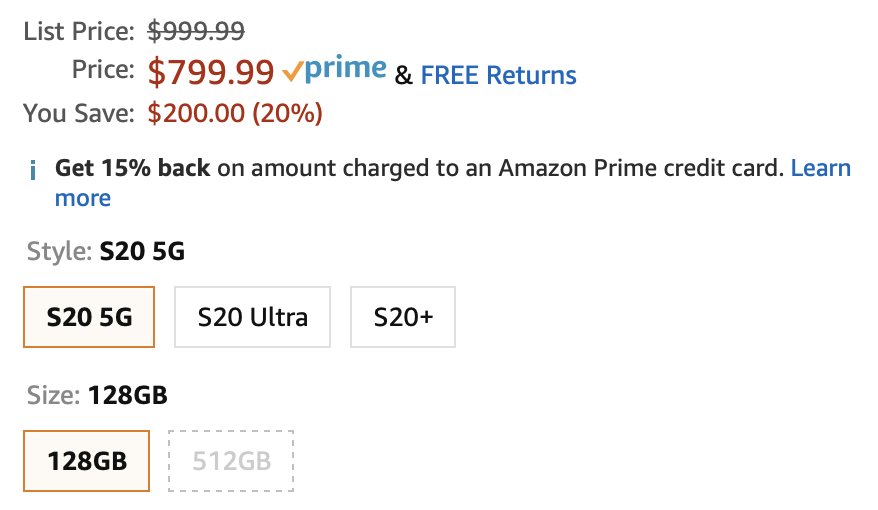Click the "List Price:" label

coord(79,31)
